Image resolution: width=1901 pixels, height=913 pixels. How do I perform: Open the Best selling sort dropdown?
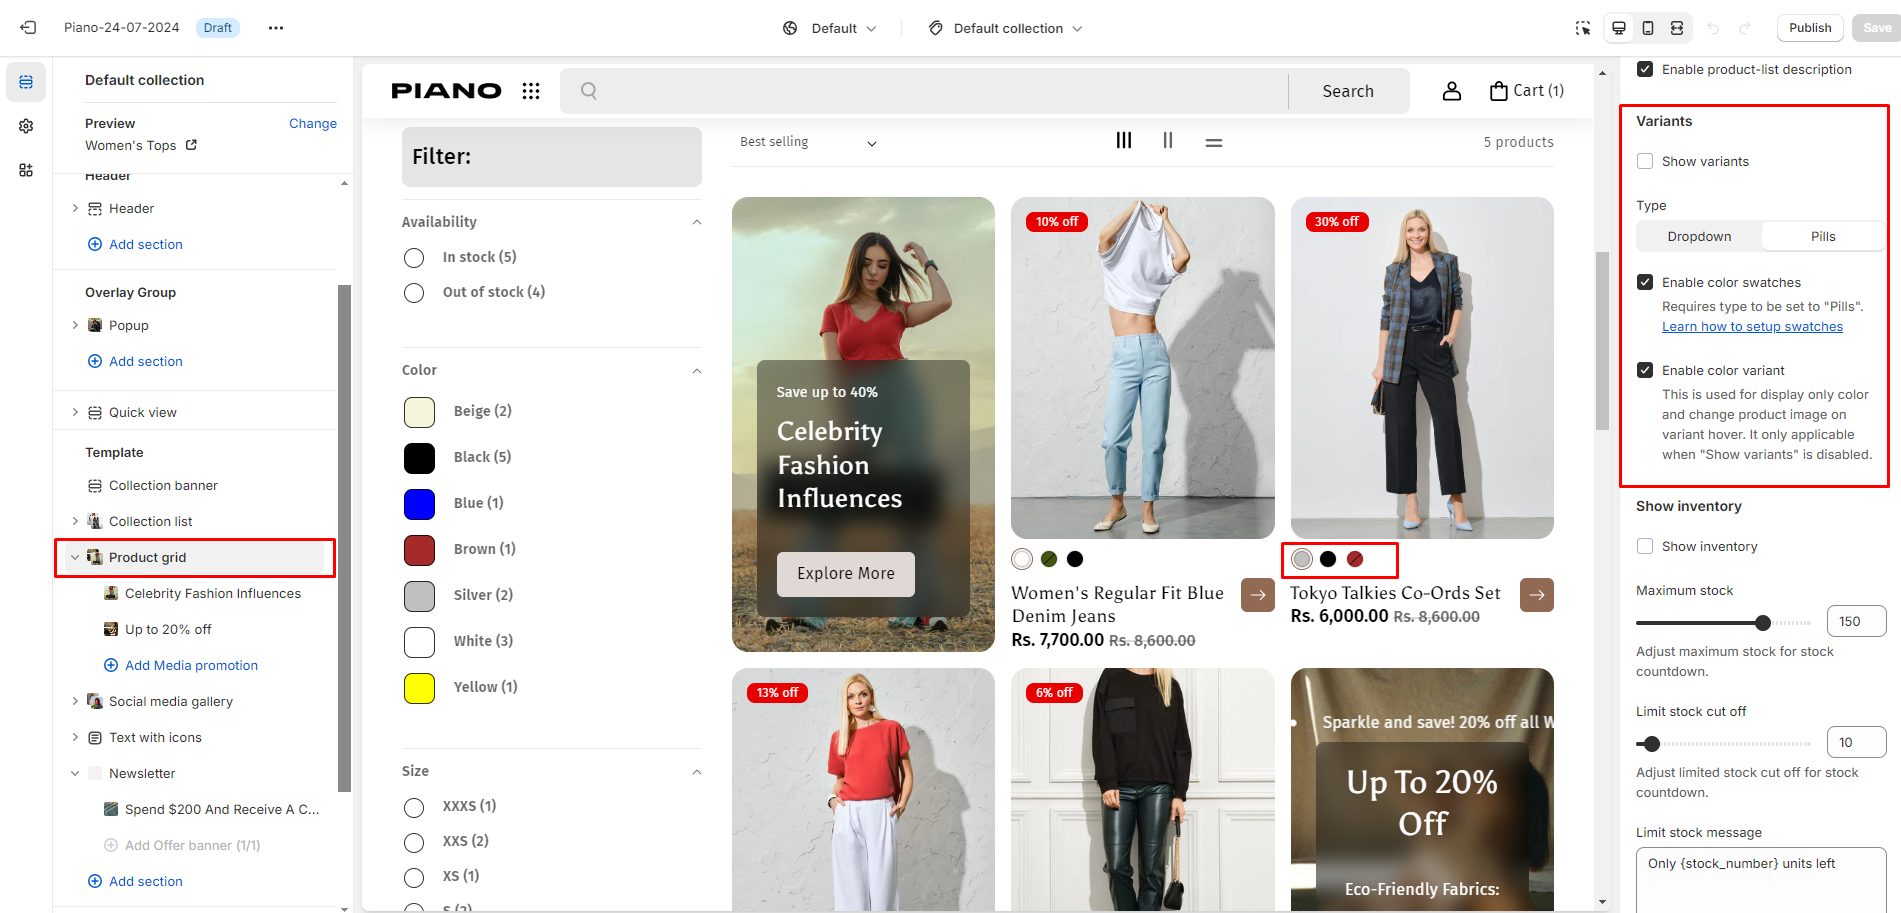(808, 142)
